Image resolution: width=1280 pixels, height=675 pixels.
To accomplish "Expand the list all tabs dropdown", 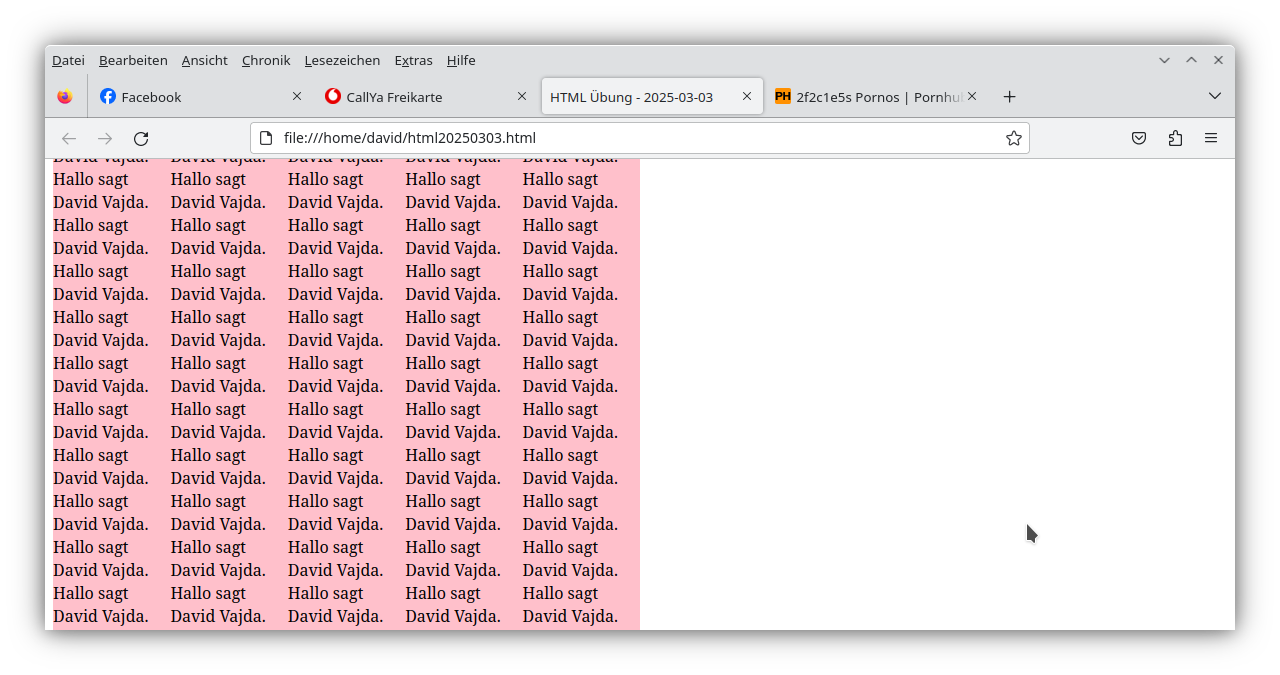I will 1215,96.
